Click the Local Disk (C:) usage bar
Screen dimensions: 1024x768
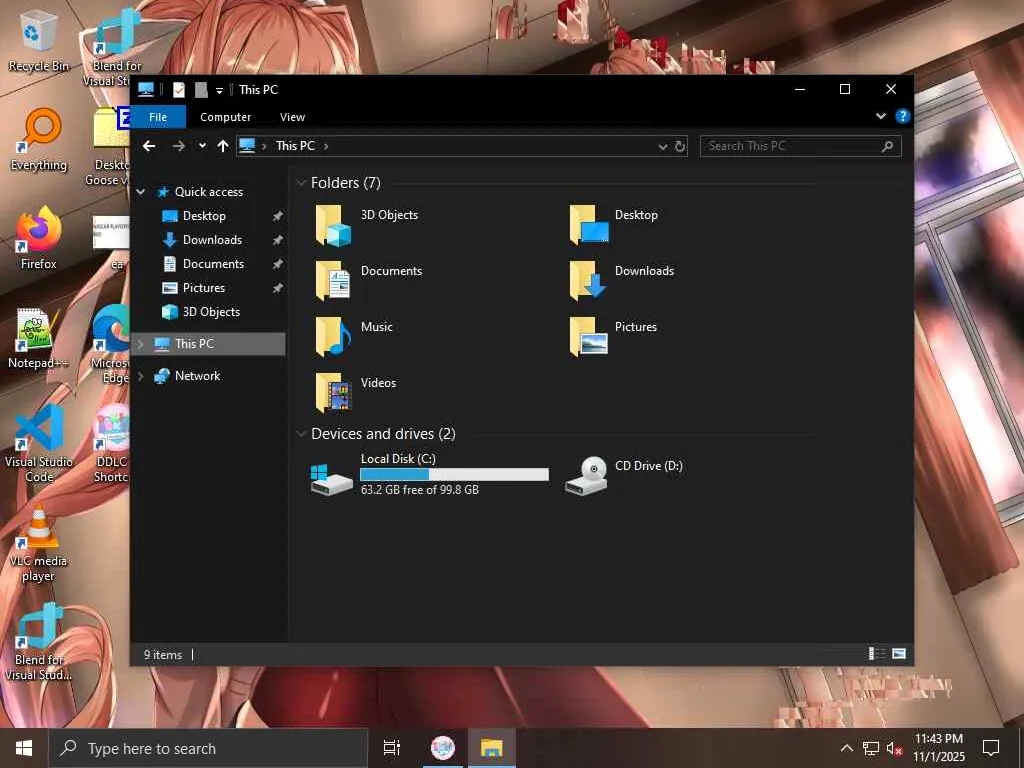pyautogui.click(x=455, y=475)
